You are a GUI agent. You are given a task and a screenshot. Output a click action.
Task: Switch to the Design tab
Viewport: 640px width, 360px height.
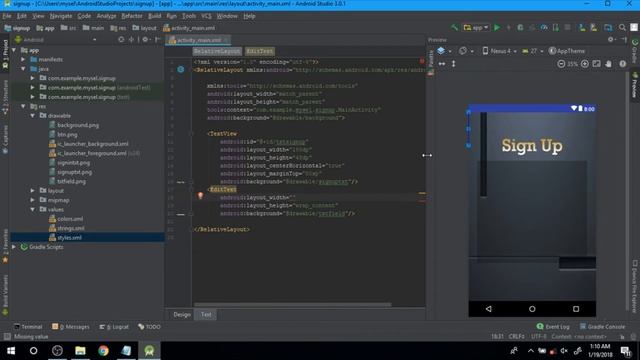coord(182,314)
